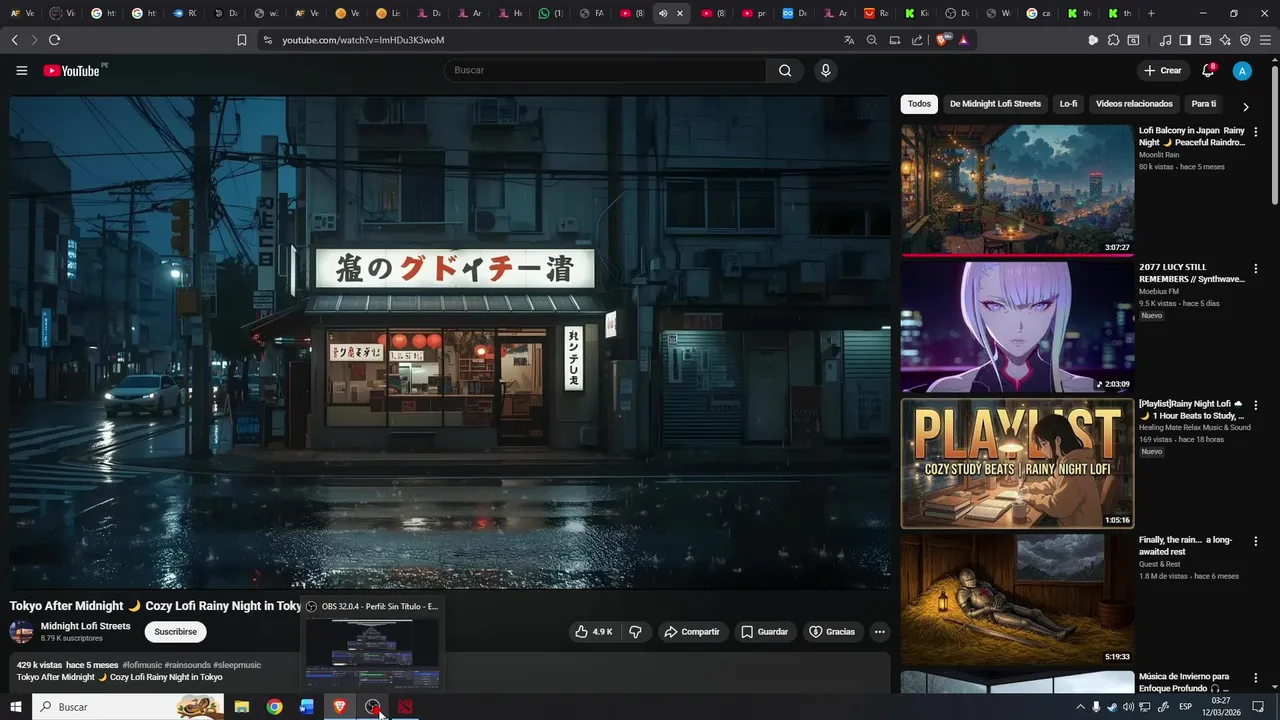Click the Guardar button
This screenshot has width=1280, height=720.
765,632
